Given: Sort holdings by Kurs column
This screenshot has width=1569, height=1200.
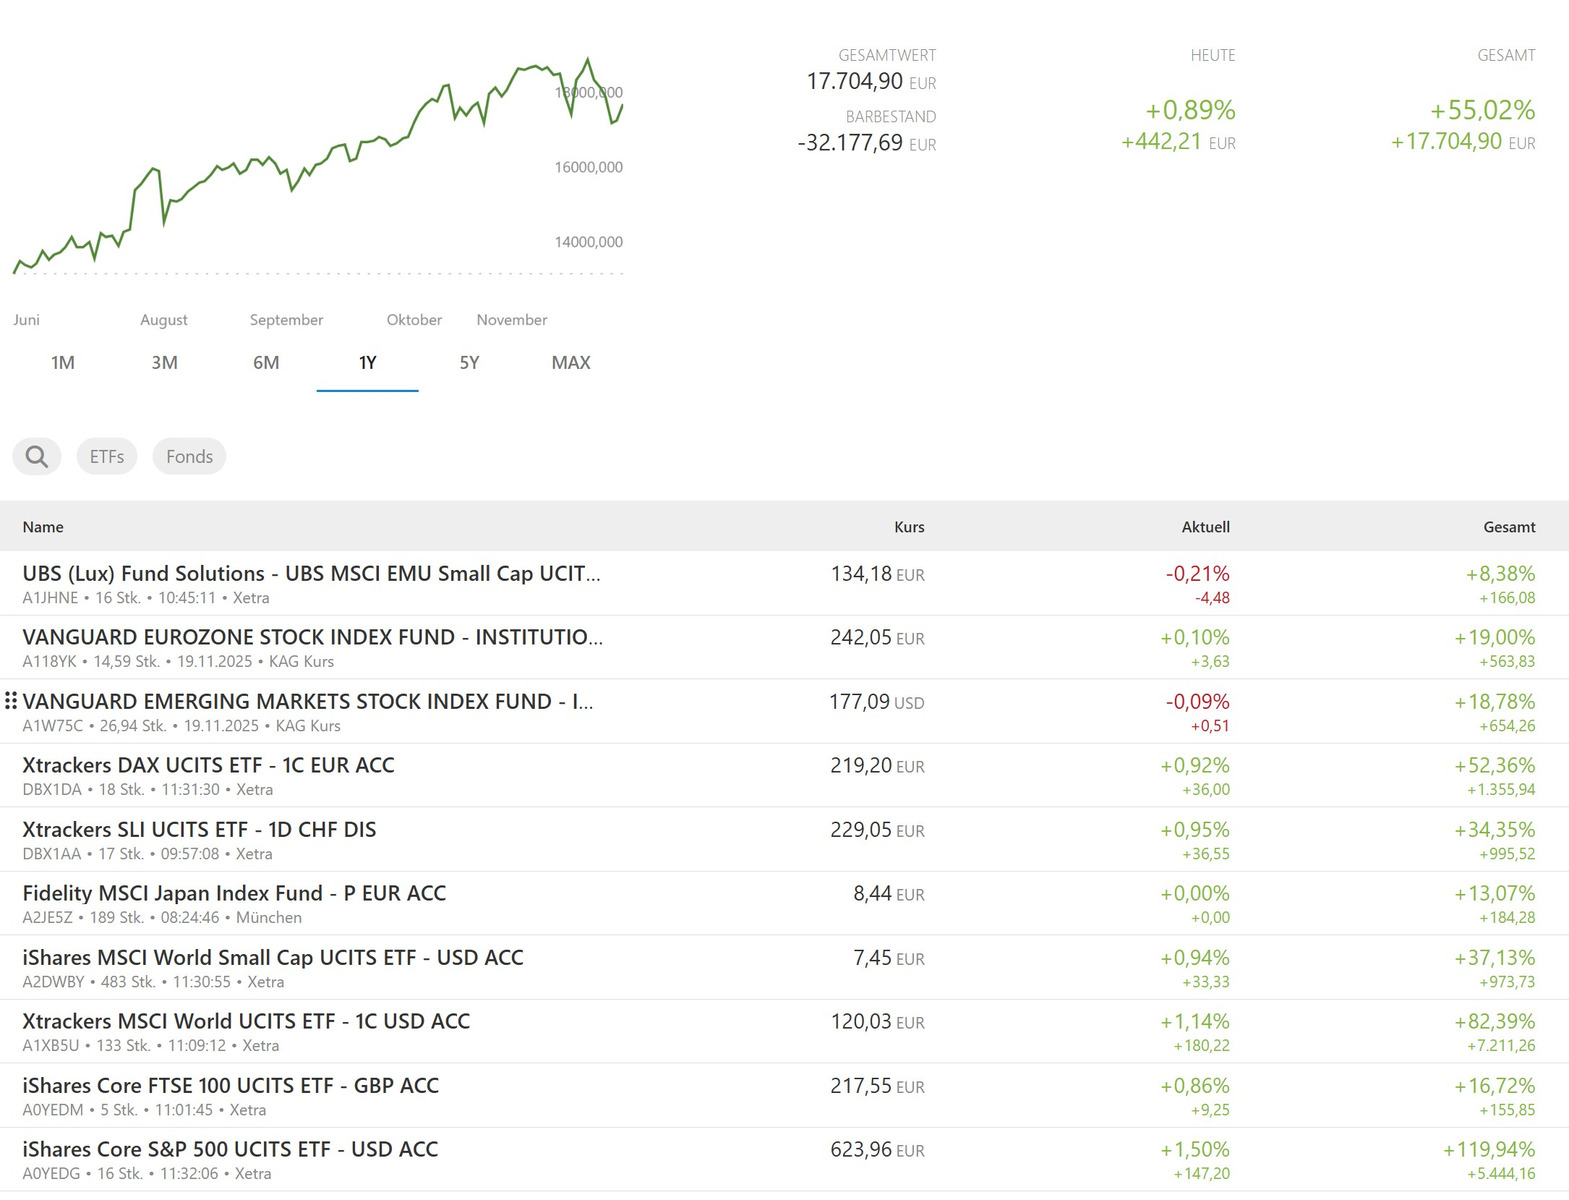Looking at the screenshot, I should click(x=908, y=527).
